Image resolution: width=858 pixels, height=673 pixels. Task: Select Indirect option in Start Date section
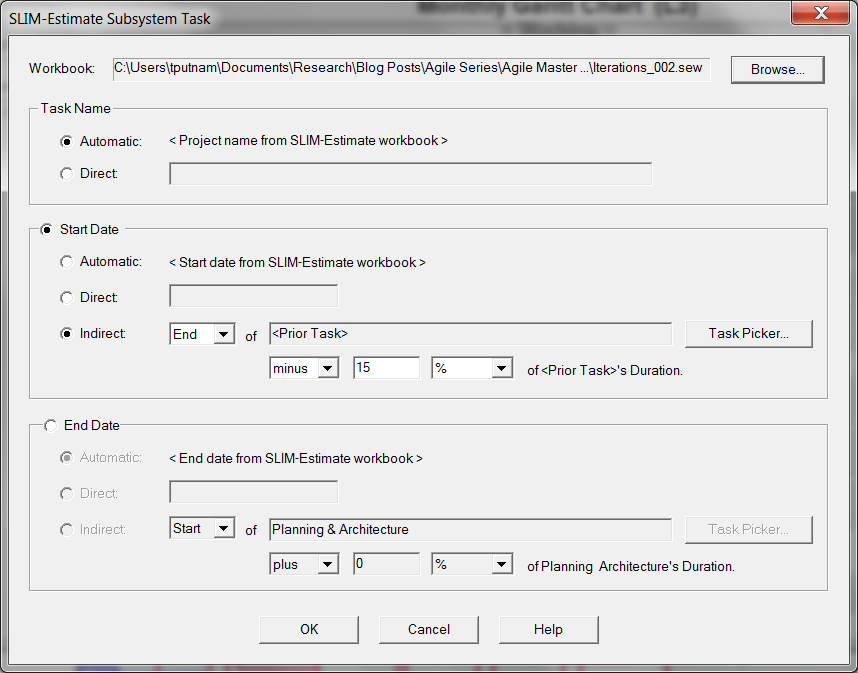point(66,334)
